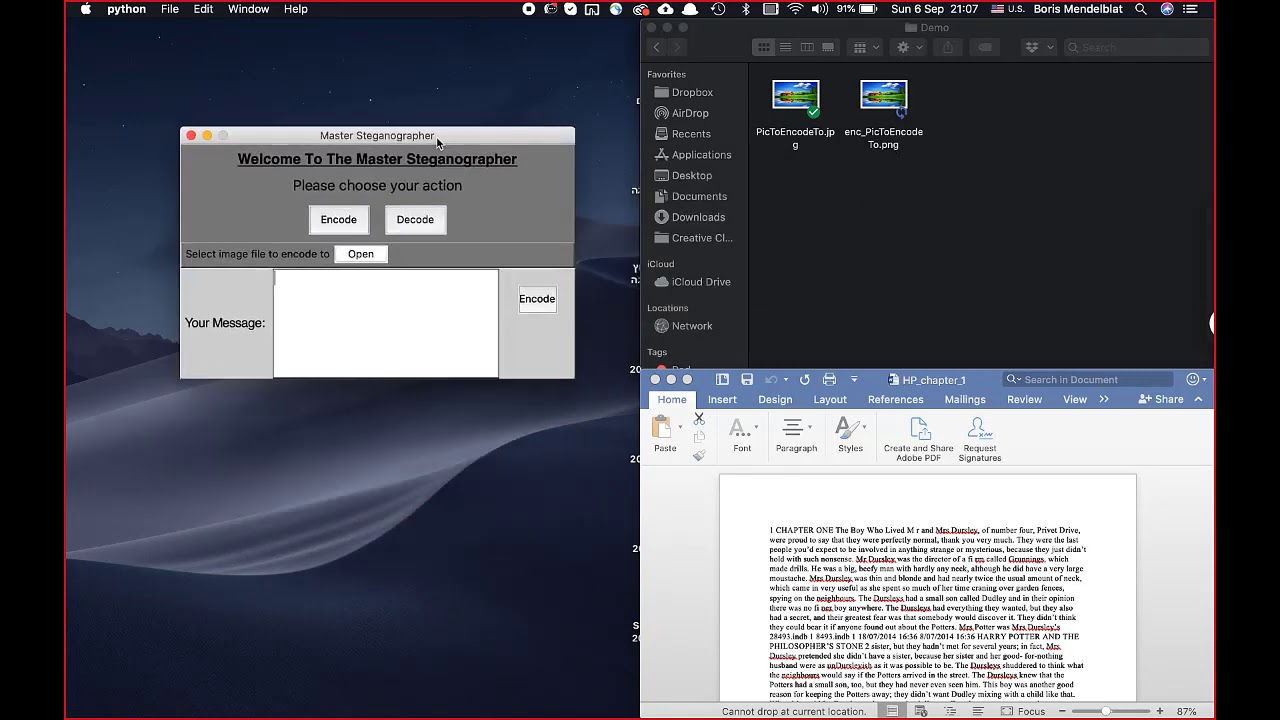Click the Decode button

tap(415, 220)
